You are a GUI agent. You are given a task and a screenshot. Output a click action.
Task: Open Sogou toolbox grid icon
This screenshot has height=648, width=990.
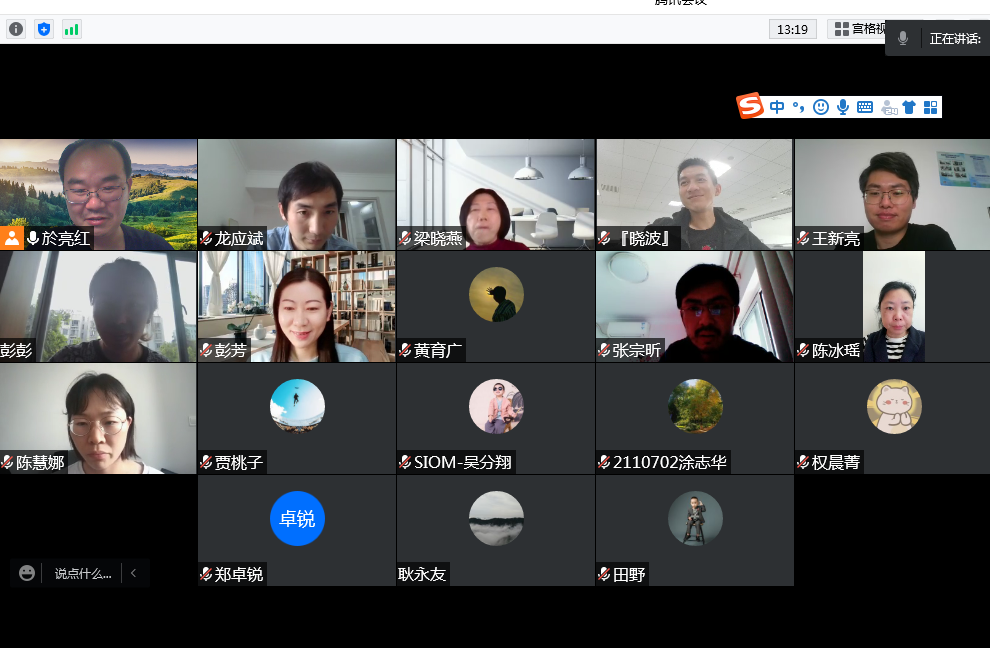[930, 107]
